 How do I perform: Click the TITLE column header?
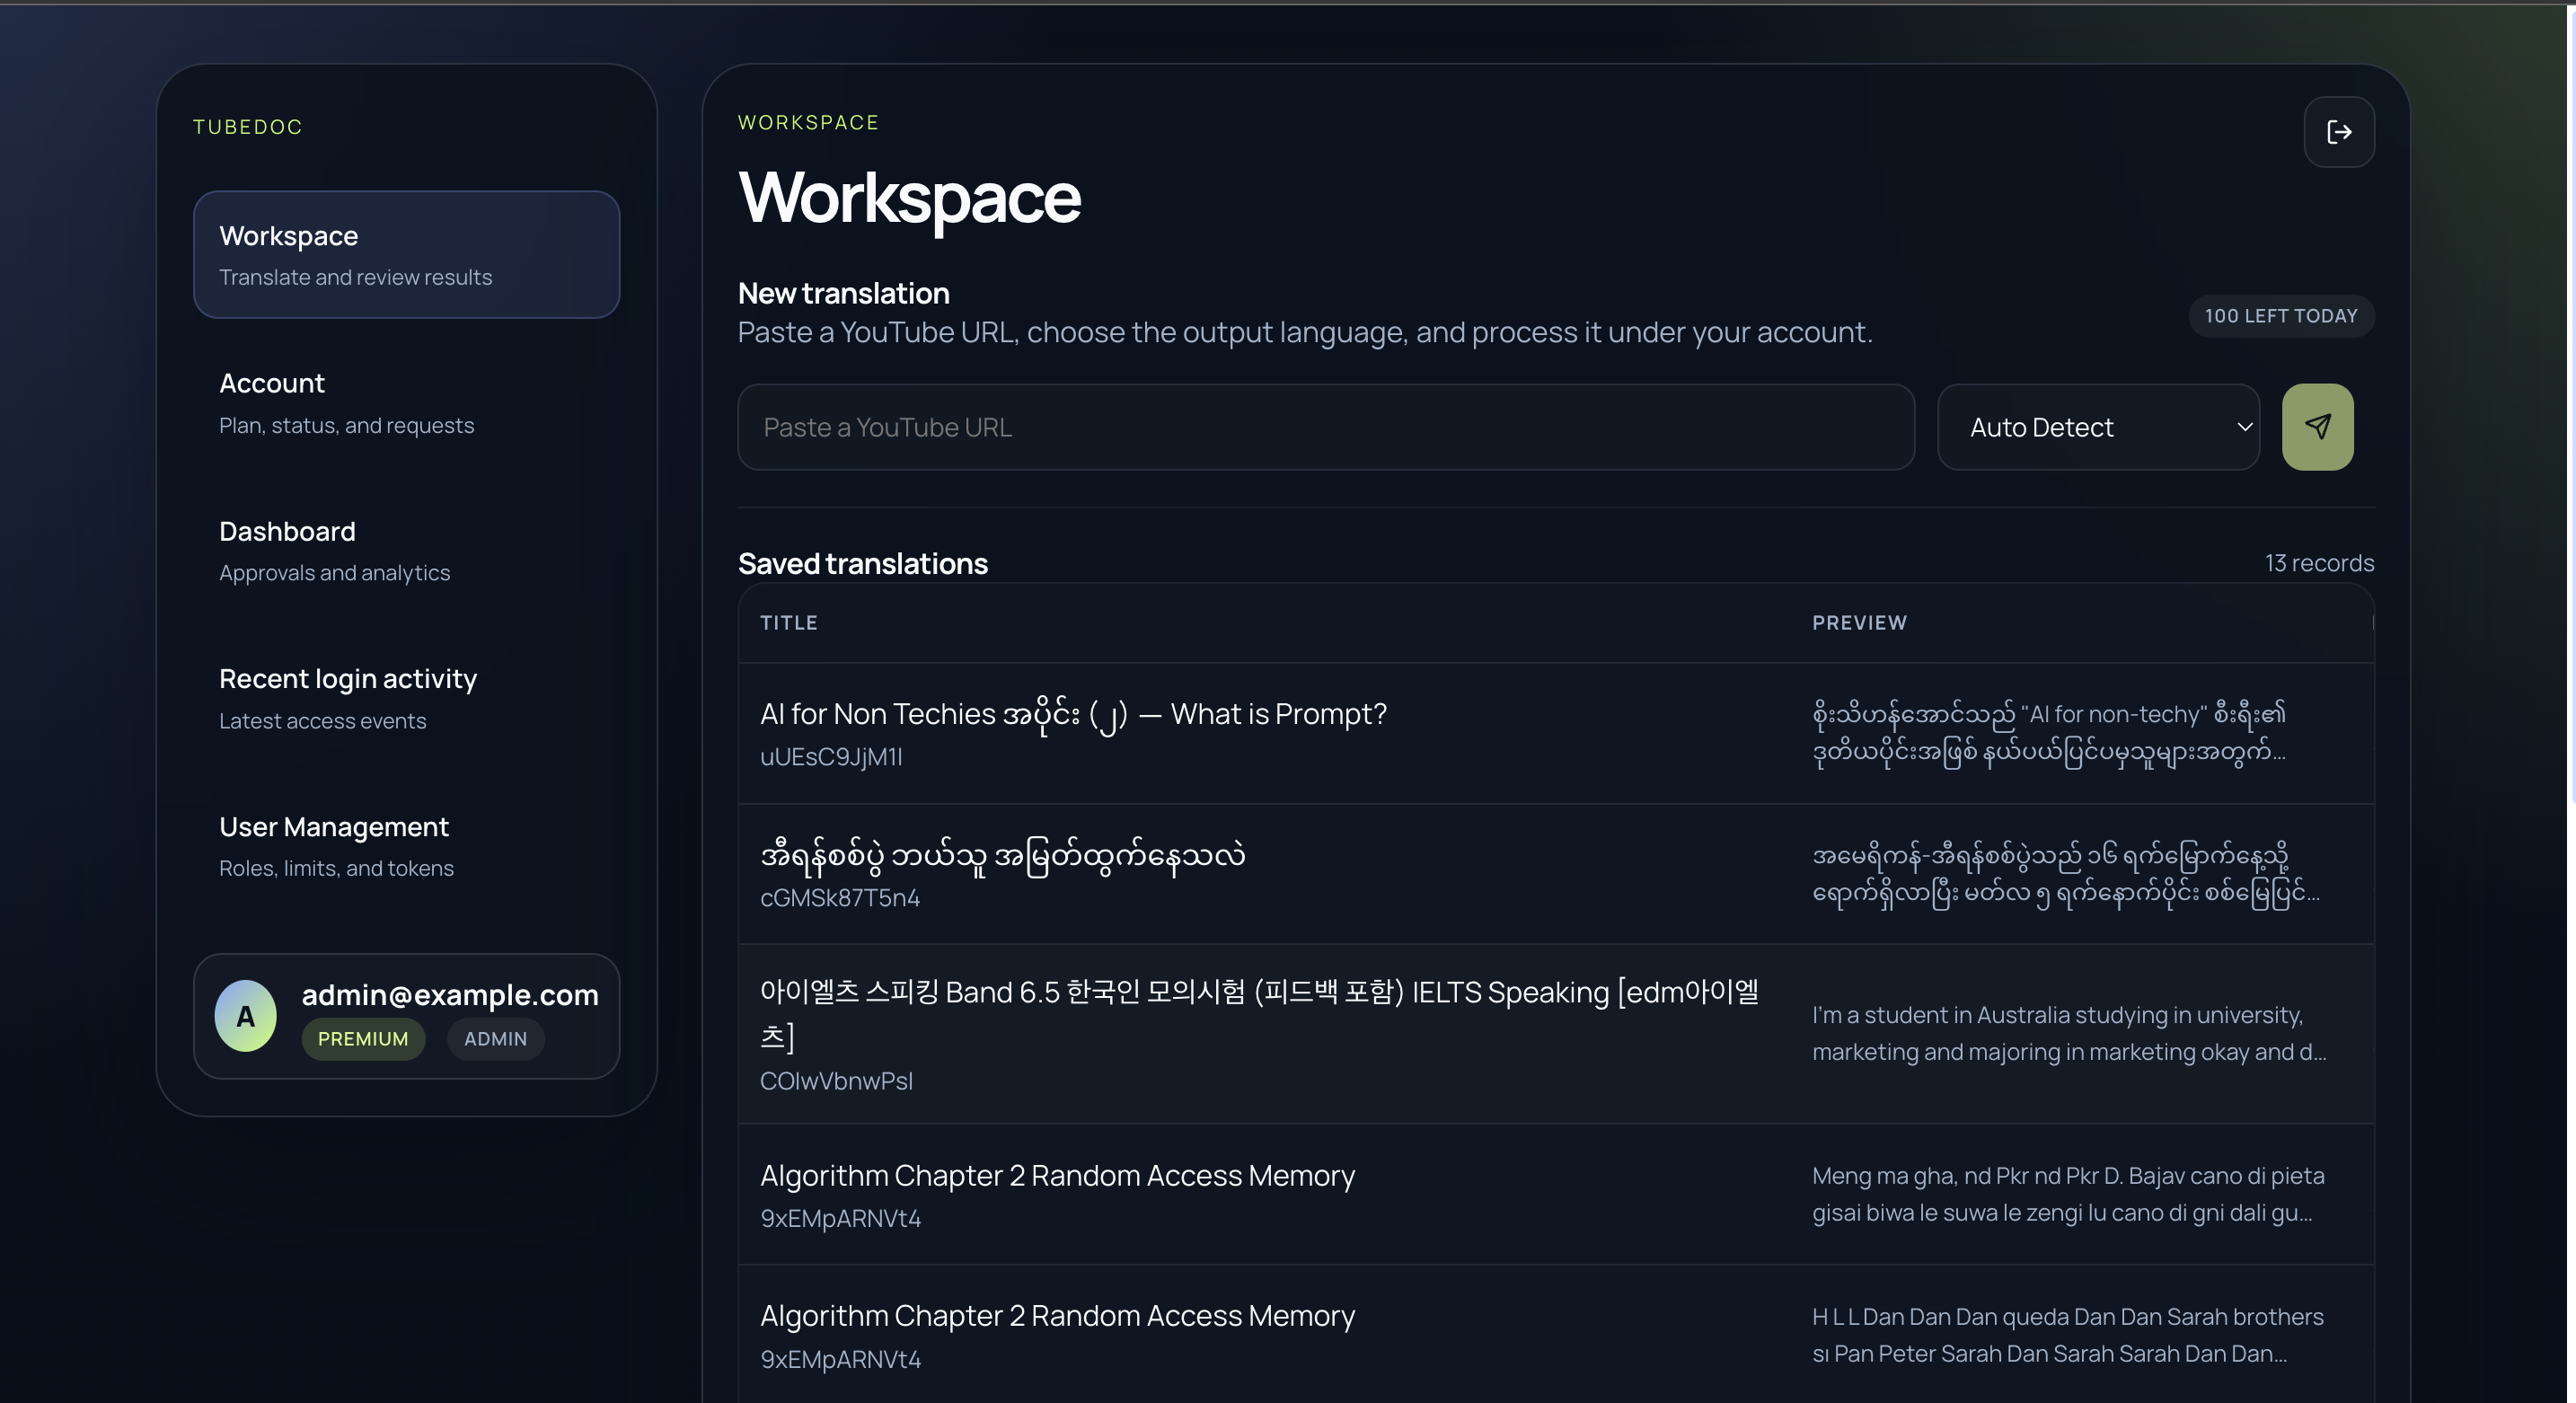click(788, 623)
